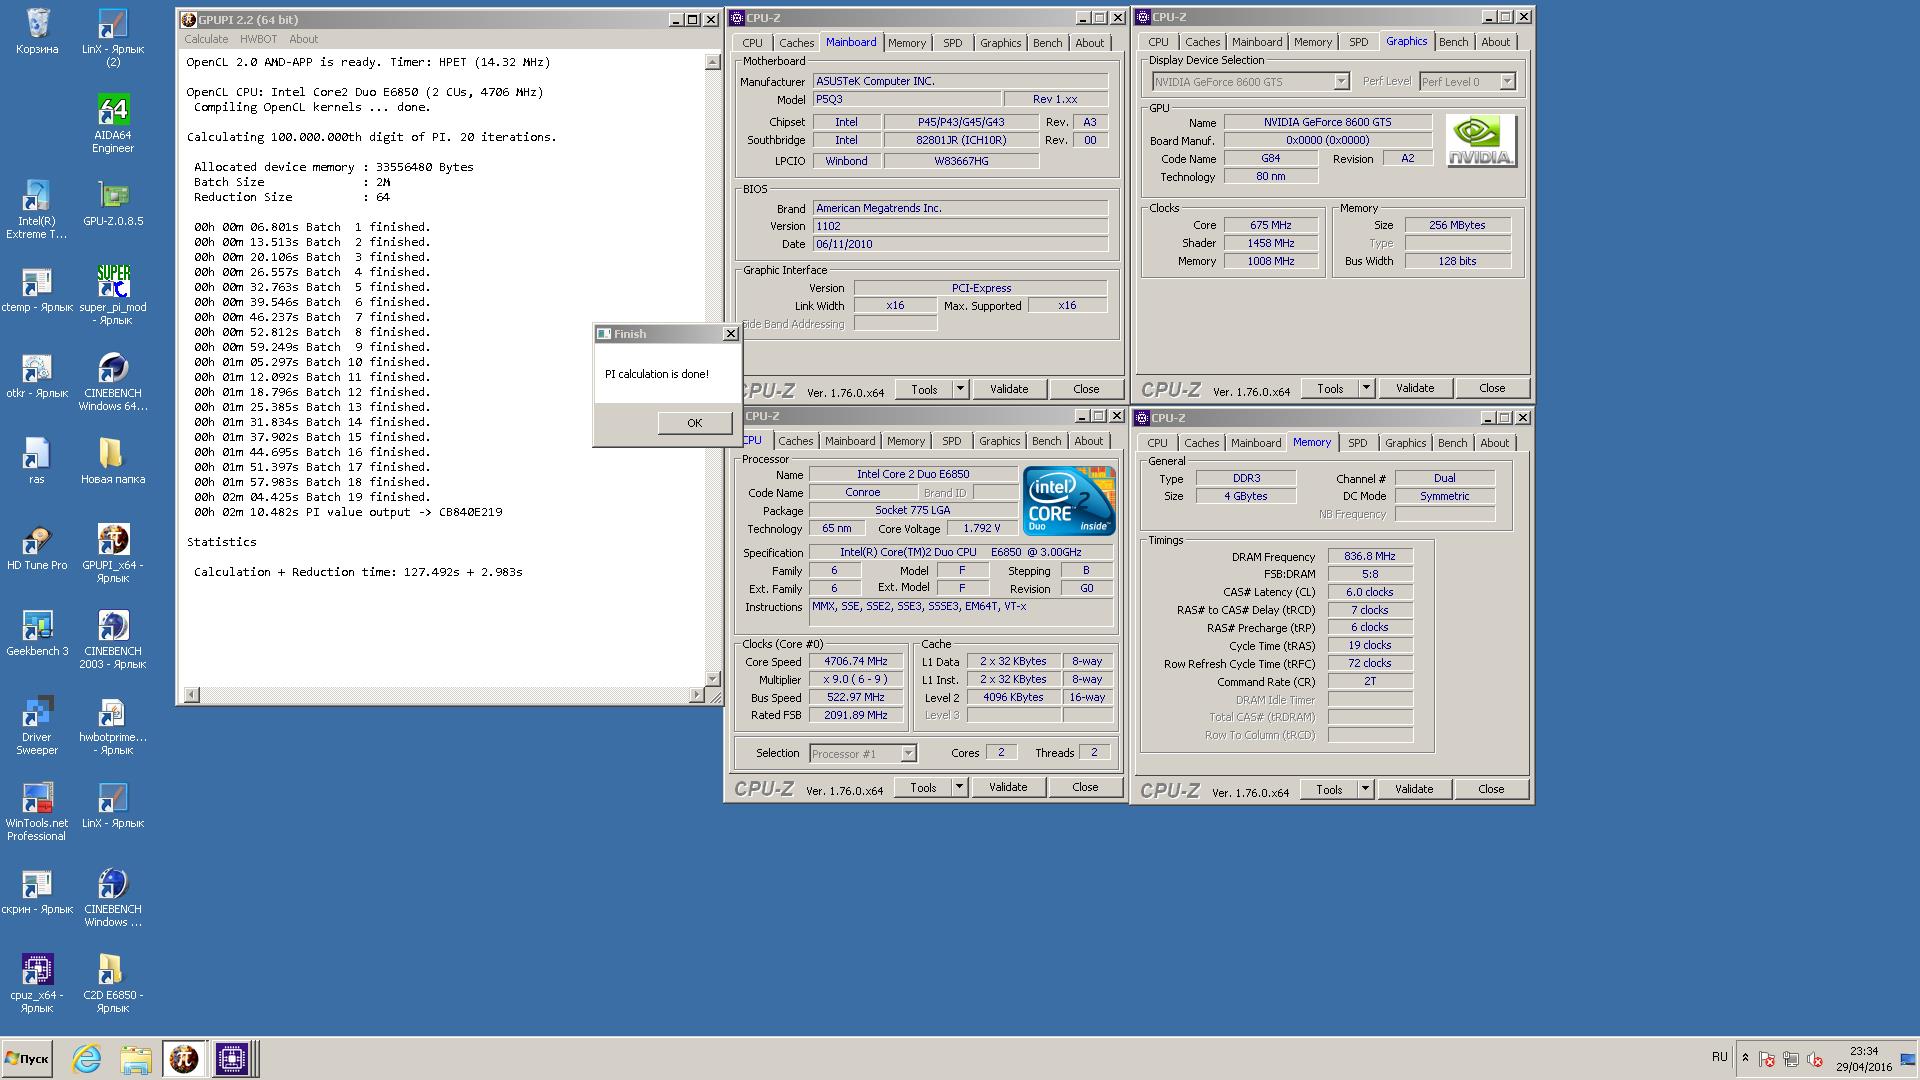Open Tools dropdown arrow in Processor CPU-Z window
Image resolution: width=1920 pixels, height=1080 pixels.
pos(959,787)
